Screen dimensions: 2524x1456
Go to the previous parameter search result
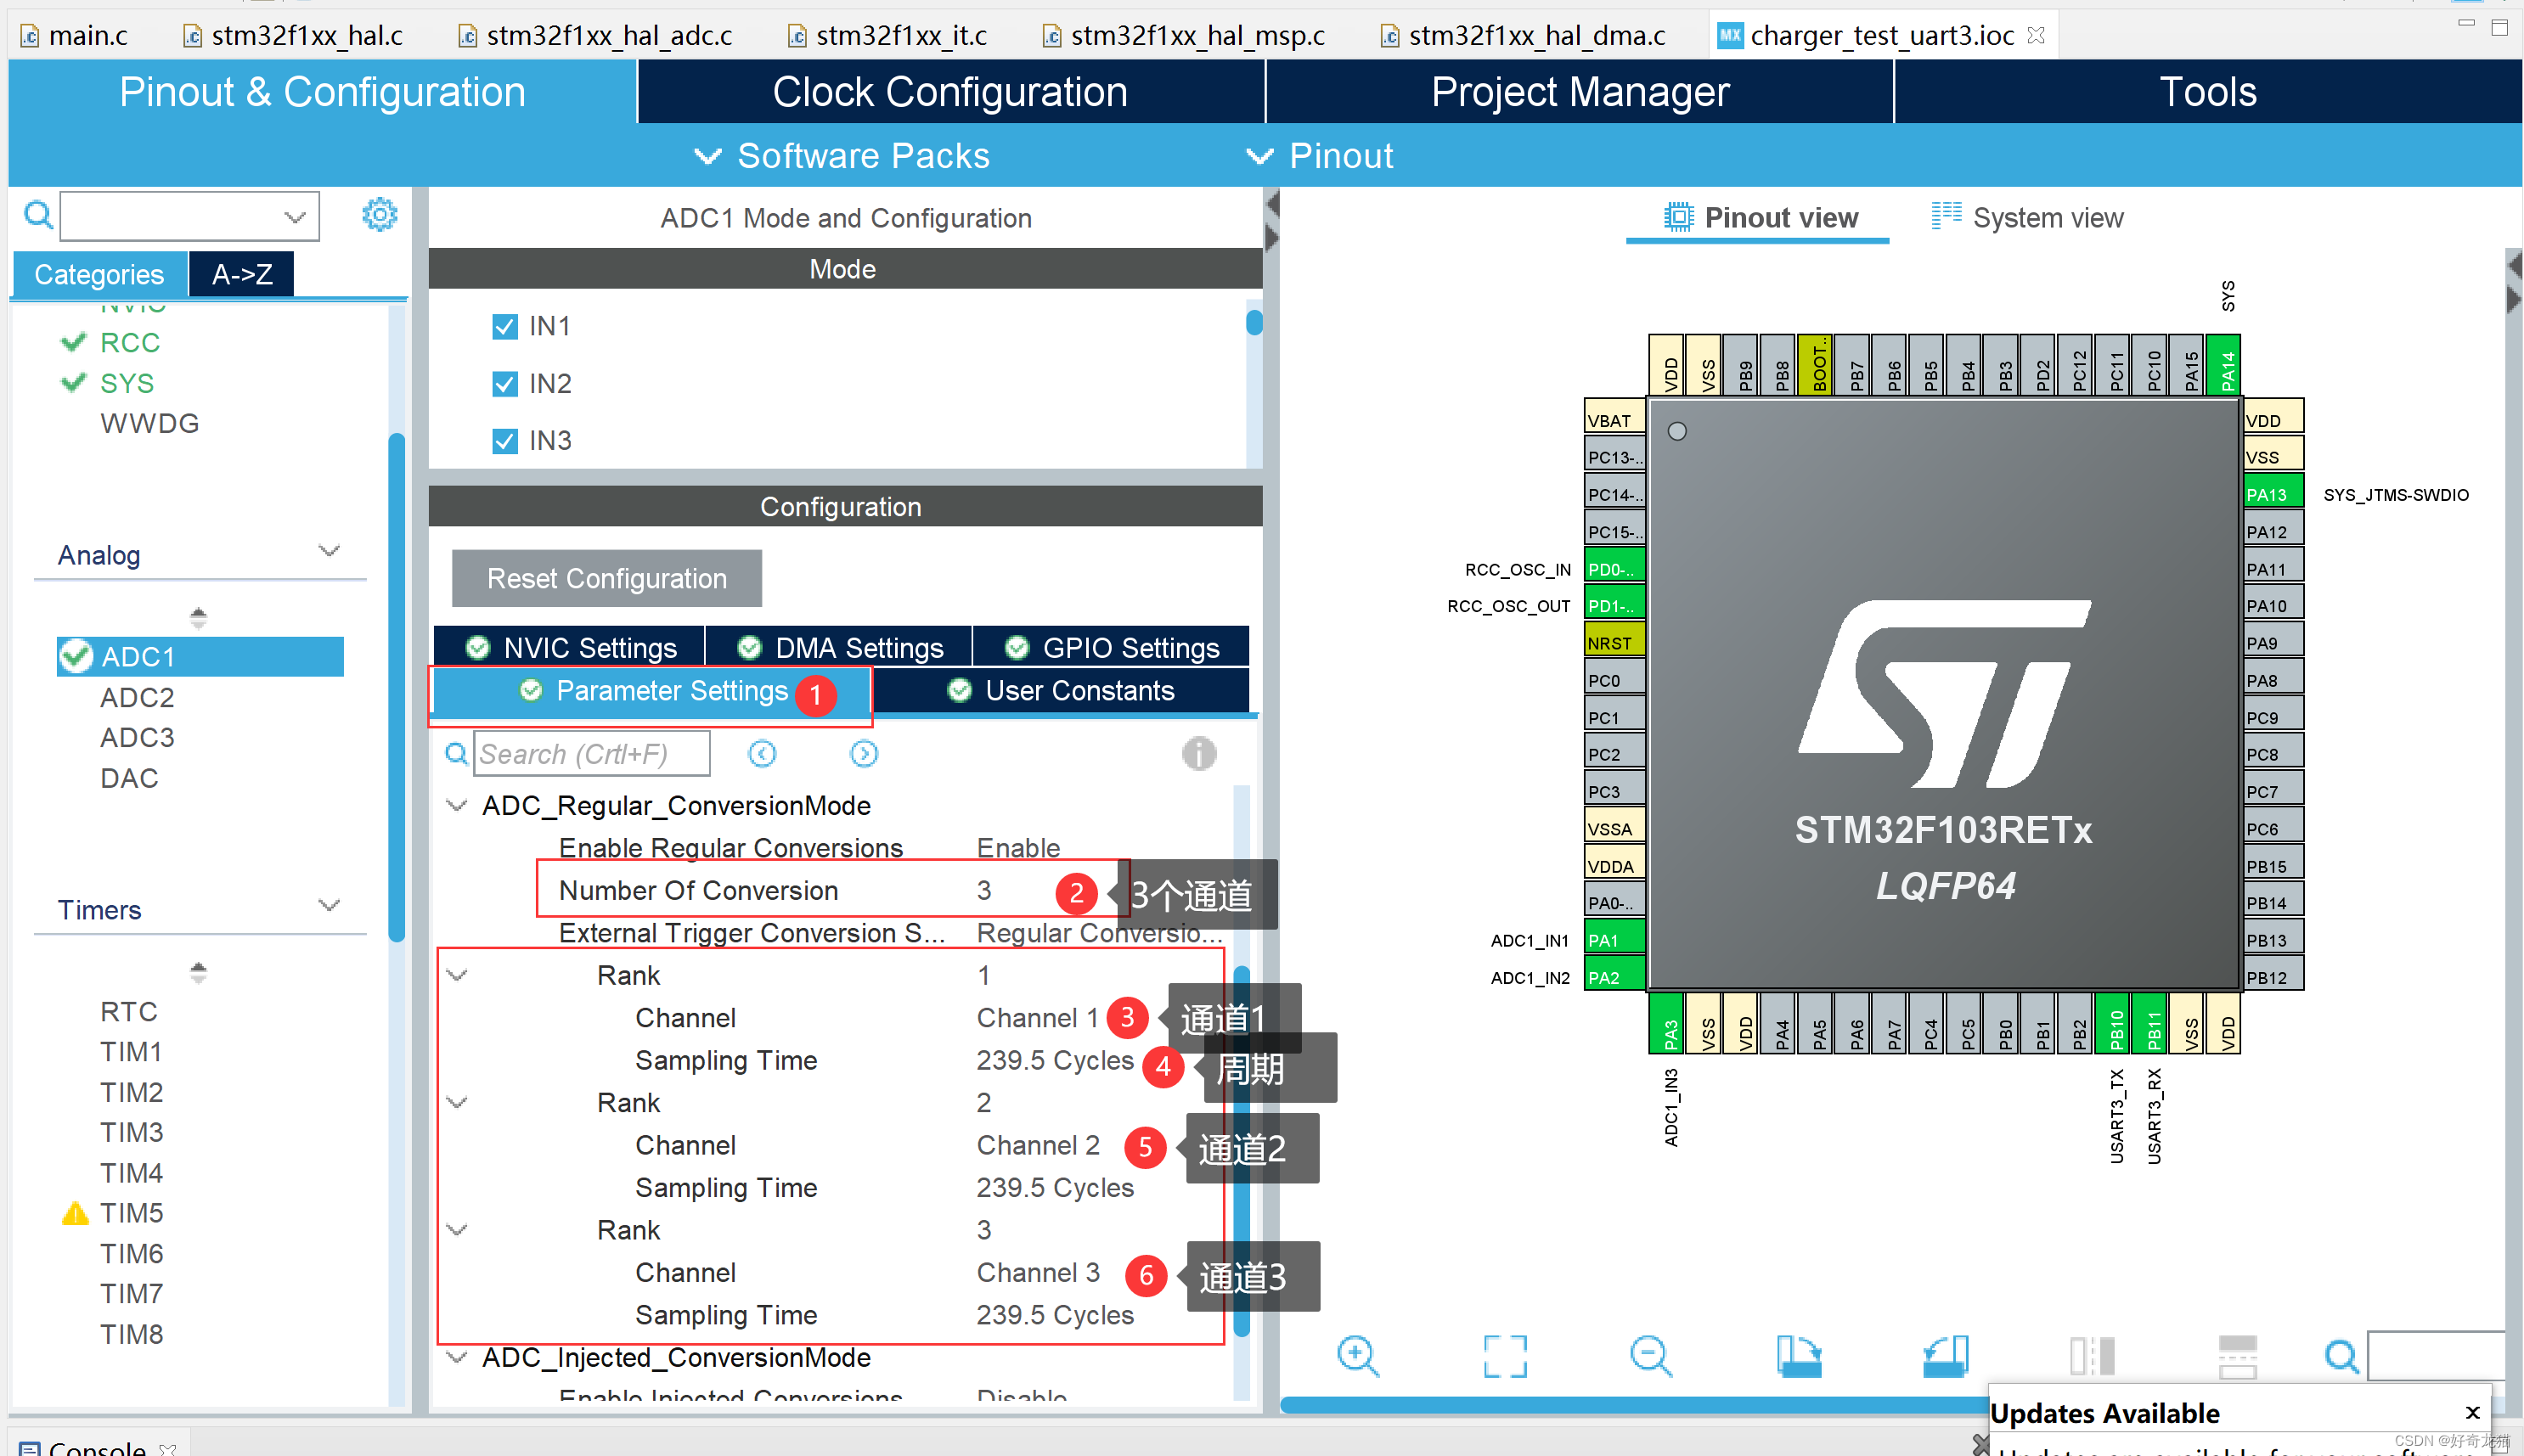tap(762, 753)
